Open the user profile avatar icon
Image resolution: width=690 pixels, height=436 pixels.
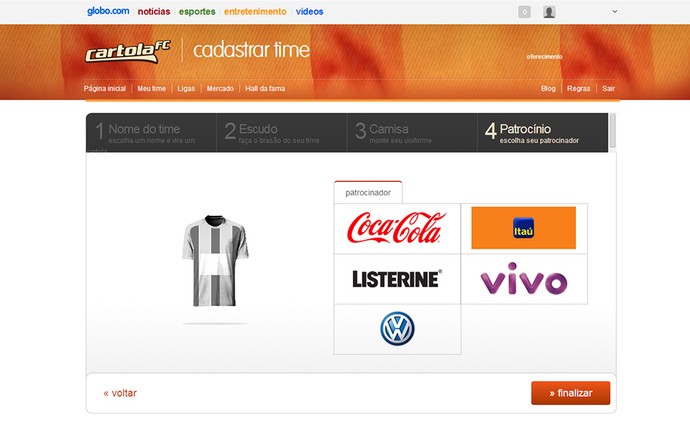click(549, 12)
